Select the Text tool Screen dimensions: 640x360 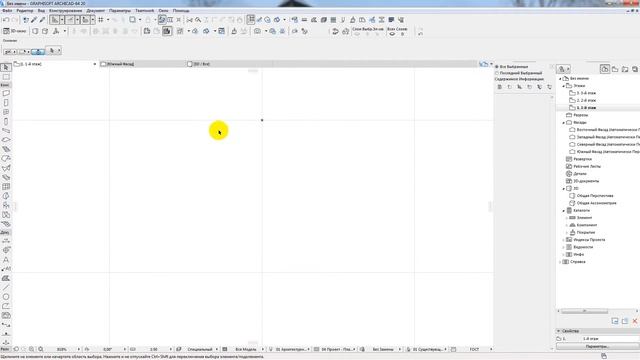[x=6, y=260]
